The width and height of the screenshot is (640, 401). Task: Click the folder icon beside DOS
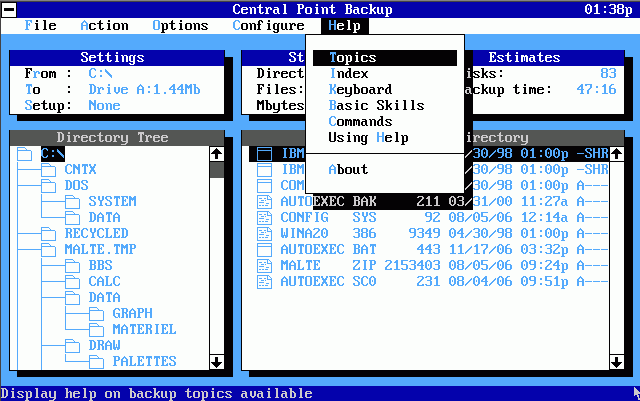48,186
